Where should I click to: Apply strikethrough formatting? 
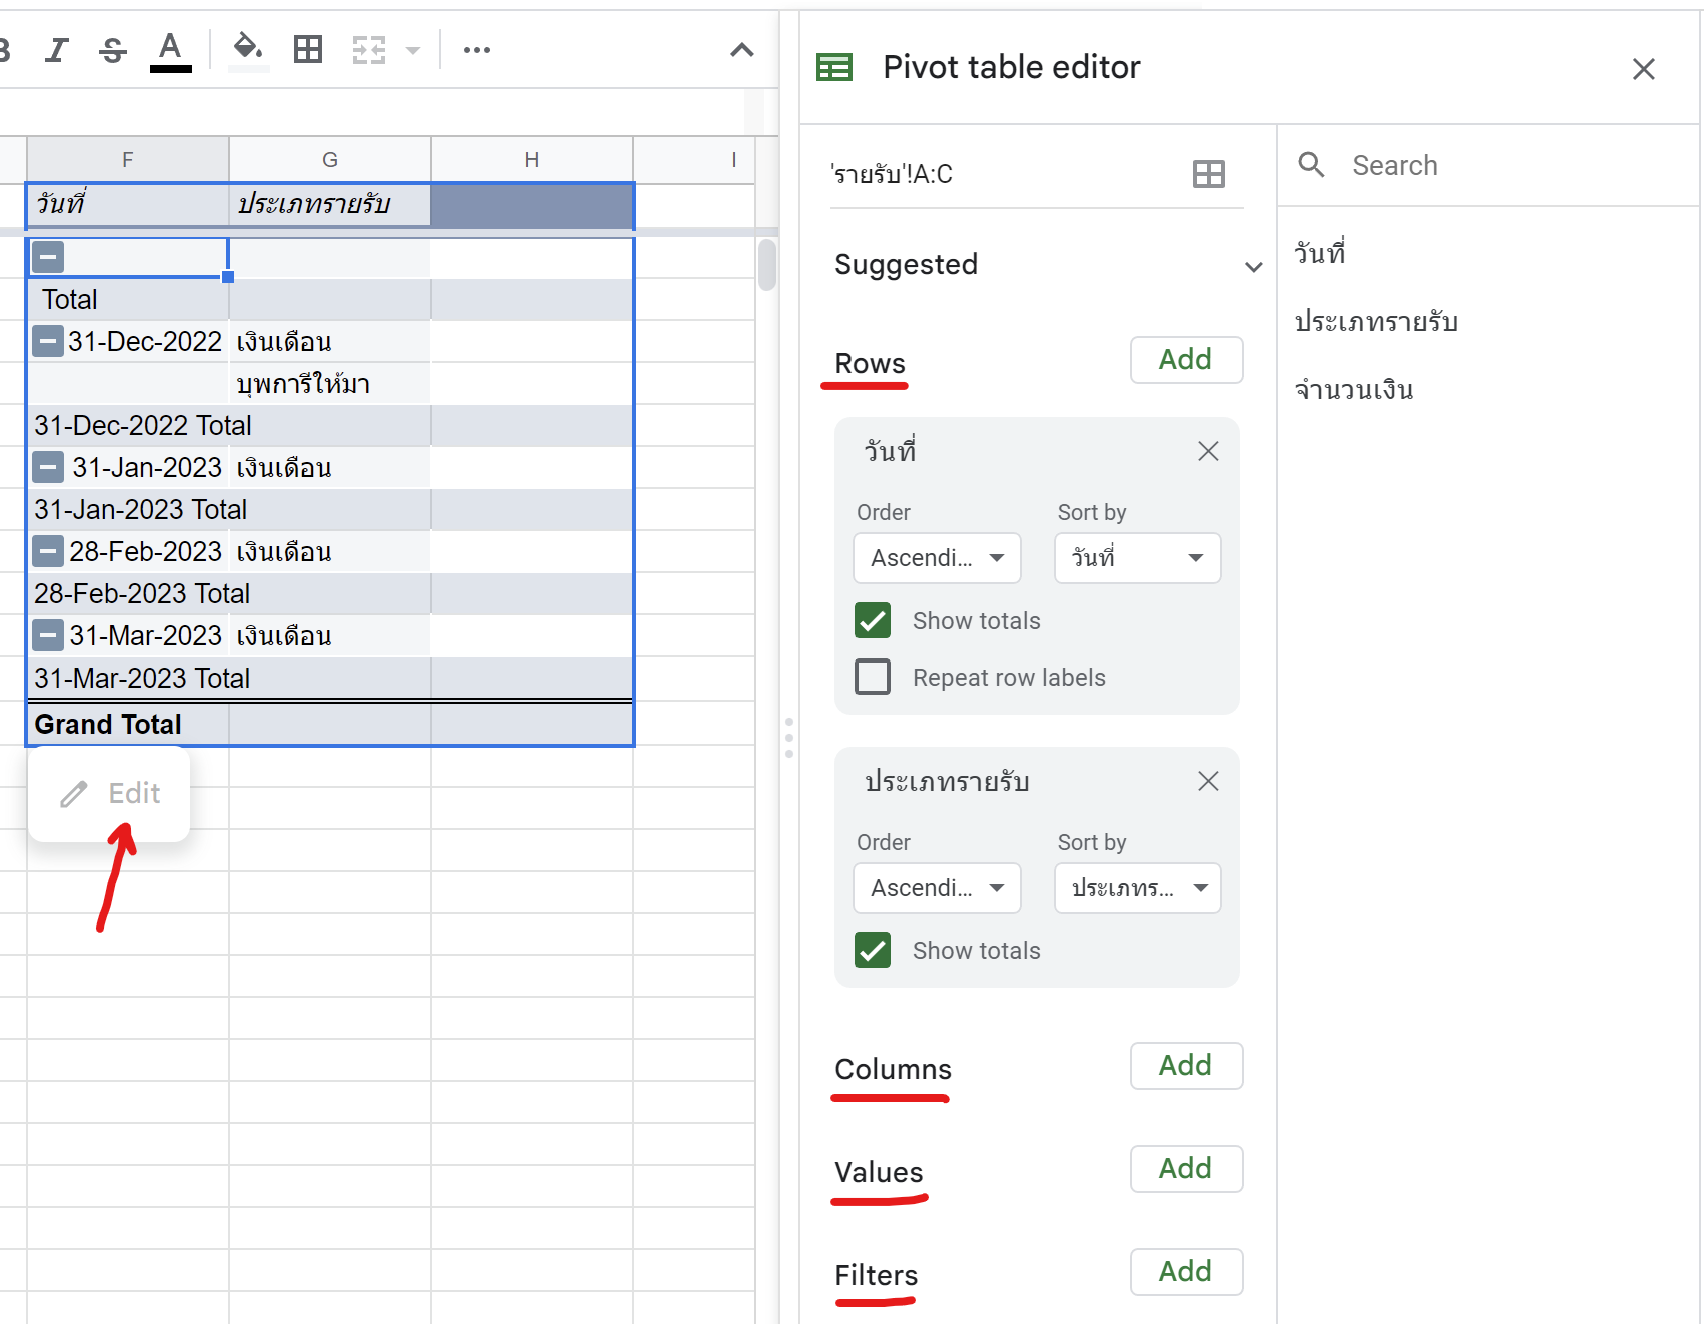click(x=112, y=49)
